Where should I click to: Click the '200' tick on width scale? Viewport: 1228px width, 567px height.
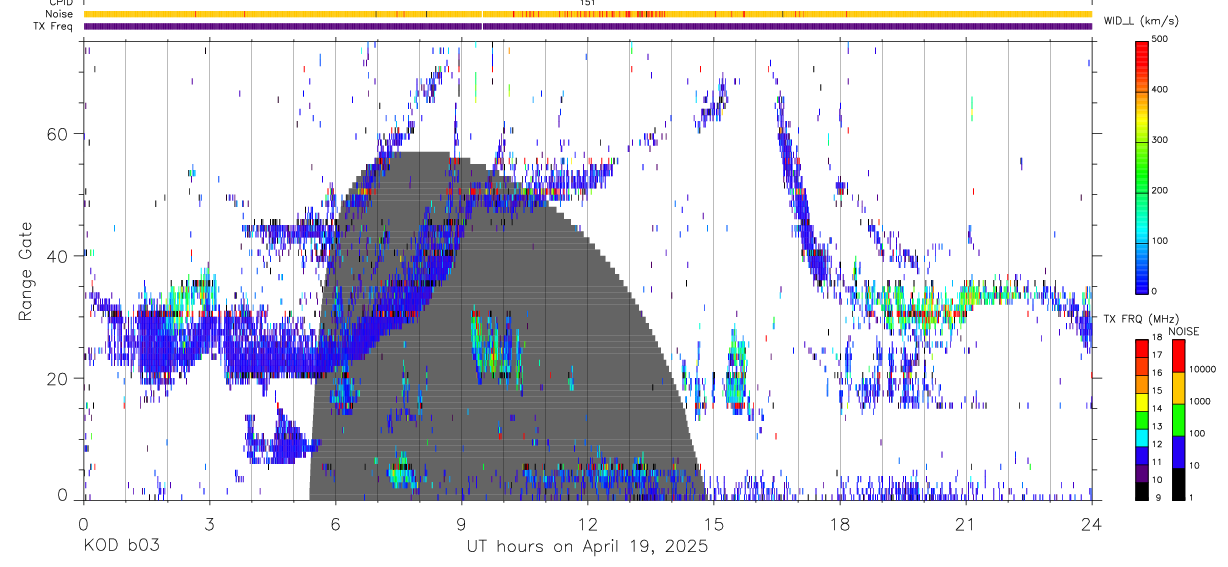(1160, 190)
